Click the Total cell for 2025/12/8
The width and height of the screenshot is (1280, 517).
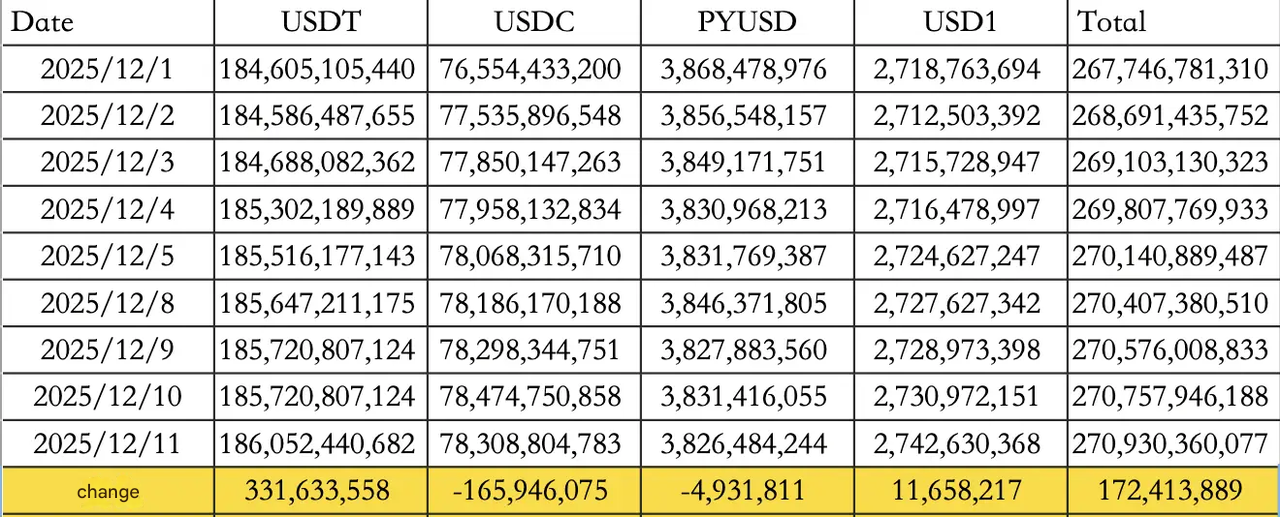click(x=1170, y=303)
